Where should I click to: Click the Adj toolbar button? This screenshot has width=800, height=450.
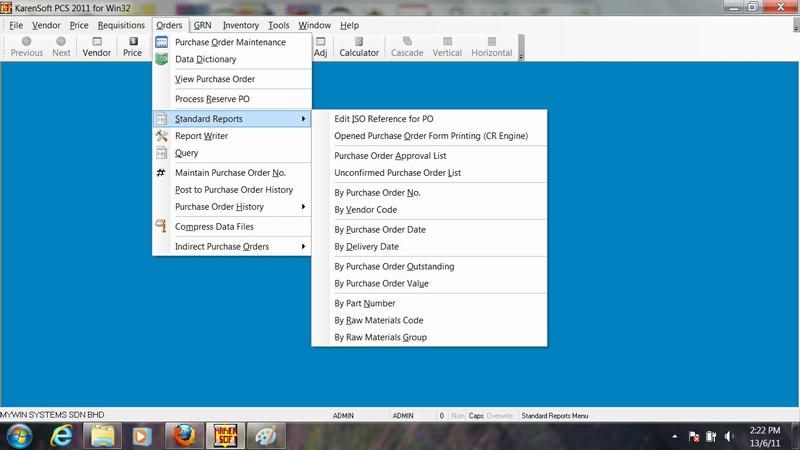coord(320,47)
